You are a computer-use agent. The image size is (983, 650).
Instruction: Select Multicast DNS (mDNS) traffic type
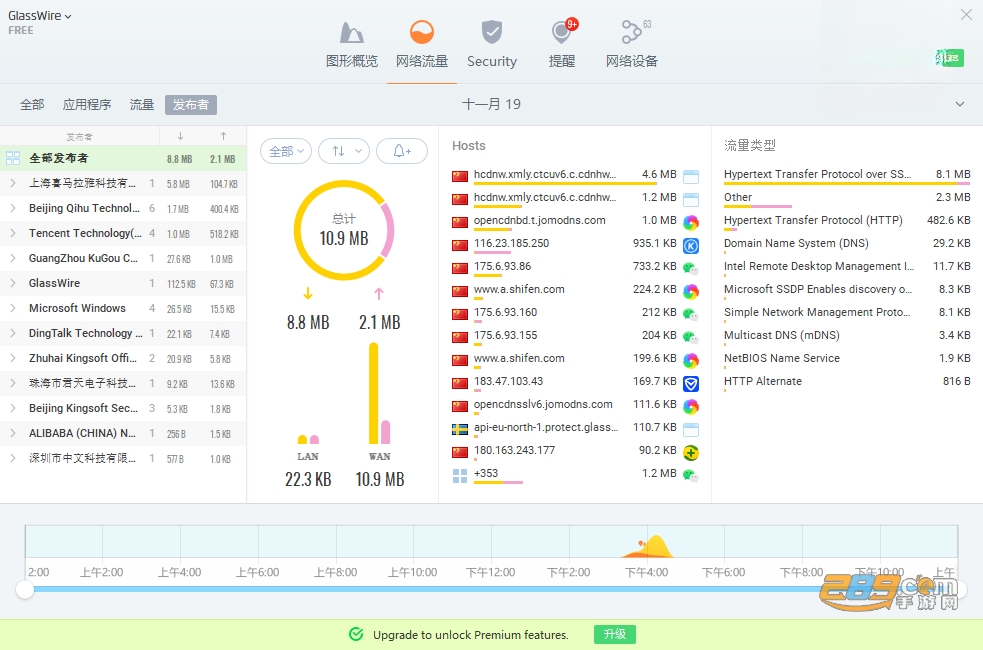(847, 337)
